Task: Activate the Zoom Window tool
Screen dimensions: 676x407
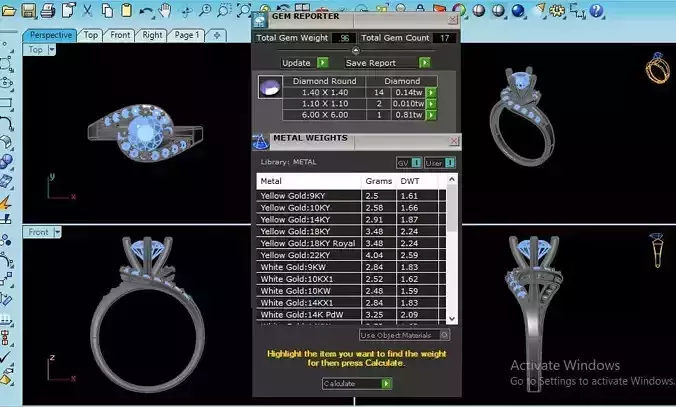Action: click(224, 10)
